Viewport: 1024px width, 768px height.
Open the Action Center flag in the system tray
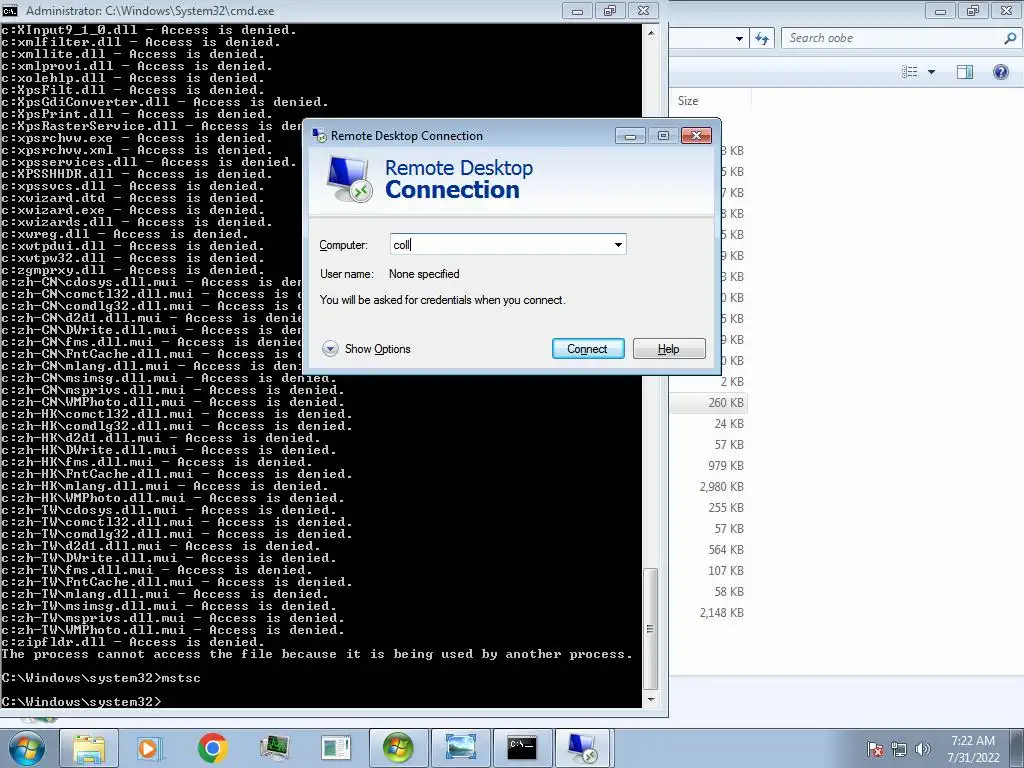(874, 749)
